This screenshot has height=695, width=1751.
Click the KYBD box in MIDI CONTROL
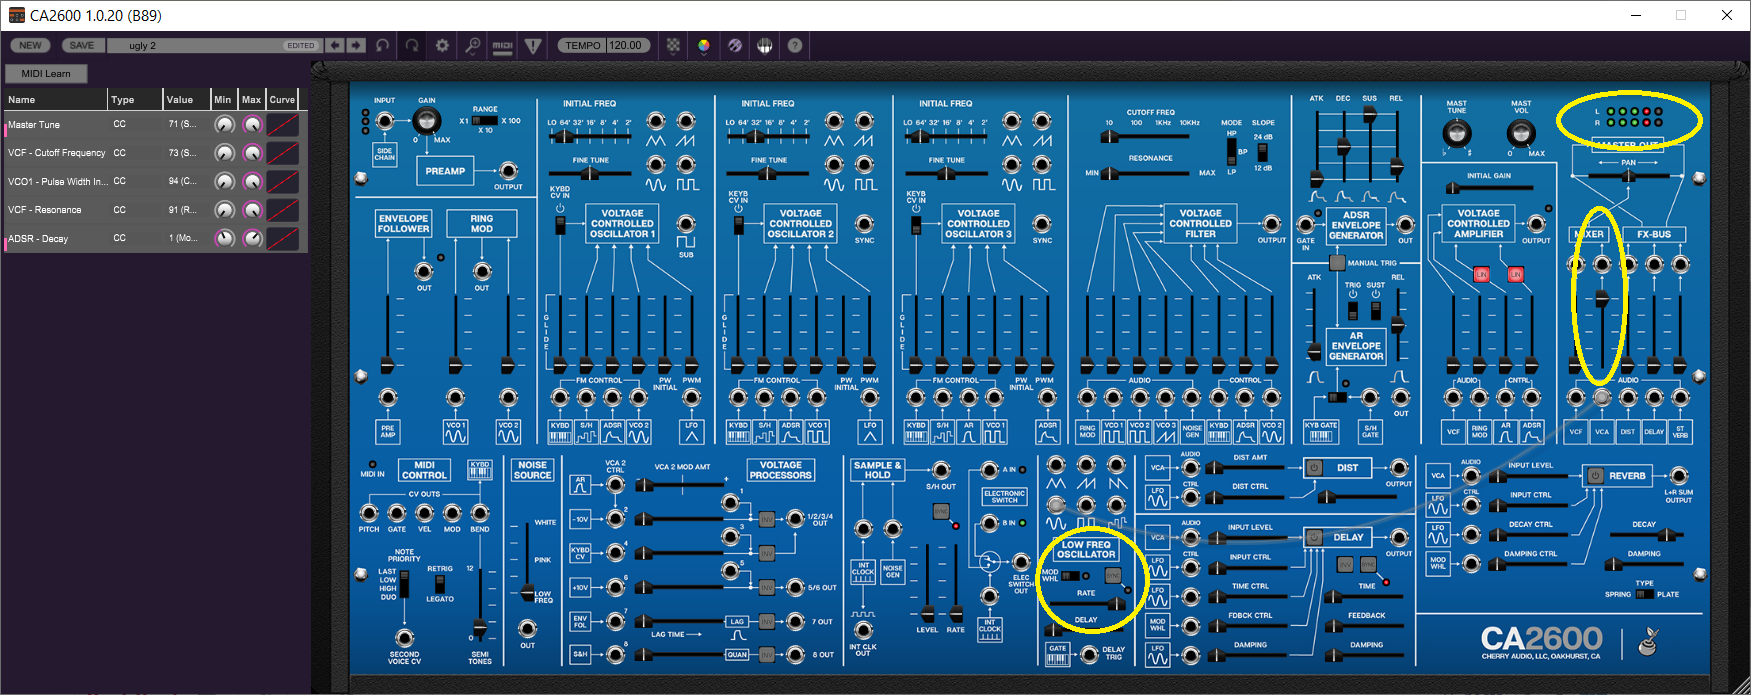480,470
